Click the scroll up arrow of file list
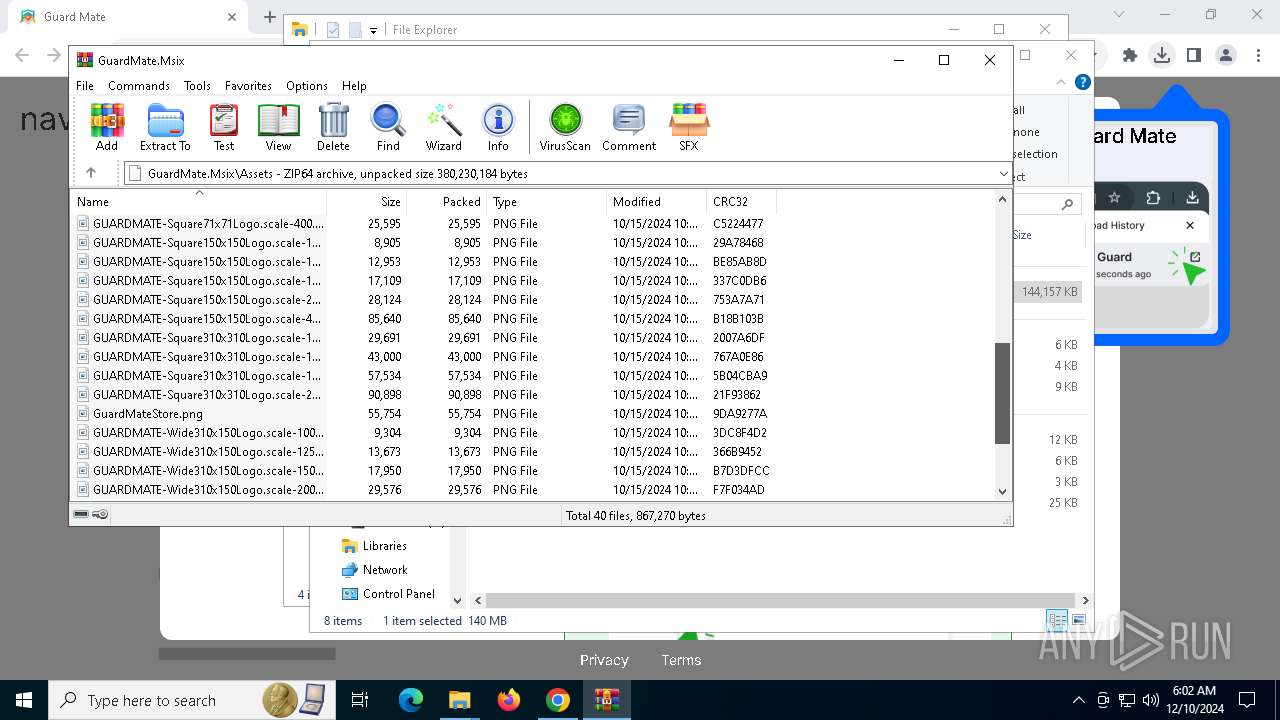Image resolution: width=1280 pixels, height=720 pixels. (x=1002, y=199)
